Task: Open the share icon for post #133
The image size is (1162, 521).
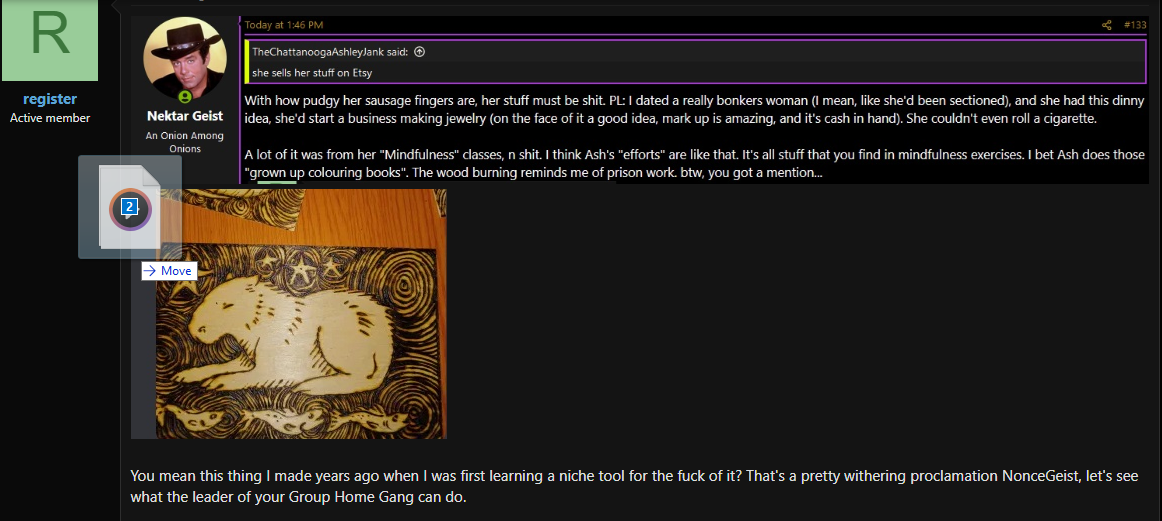Action: 1106,25
